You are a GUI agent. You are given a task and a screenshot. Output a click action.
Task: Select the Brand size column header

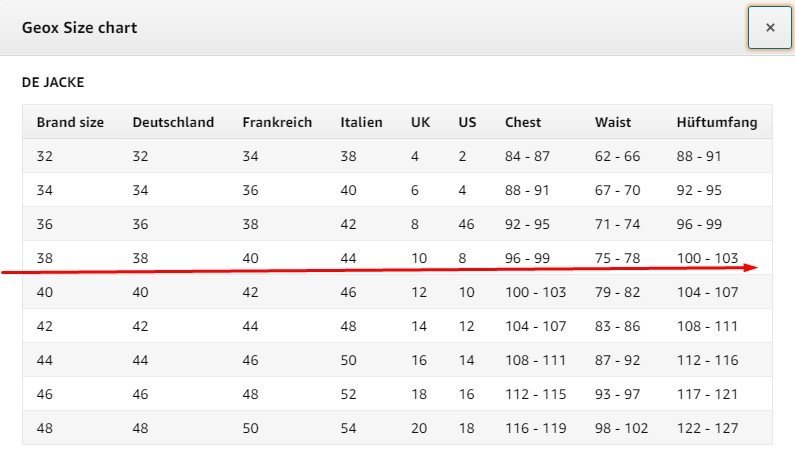tap(70, 122)
